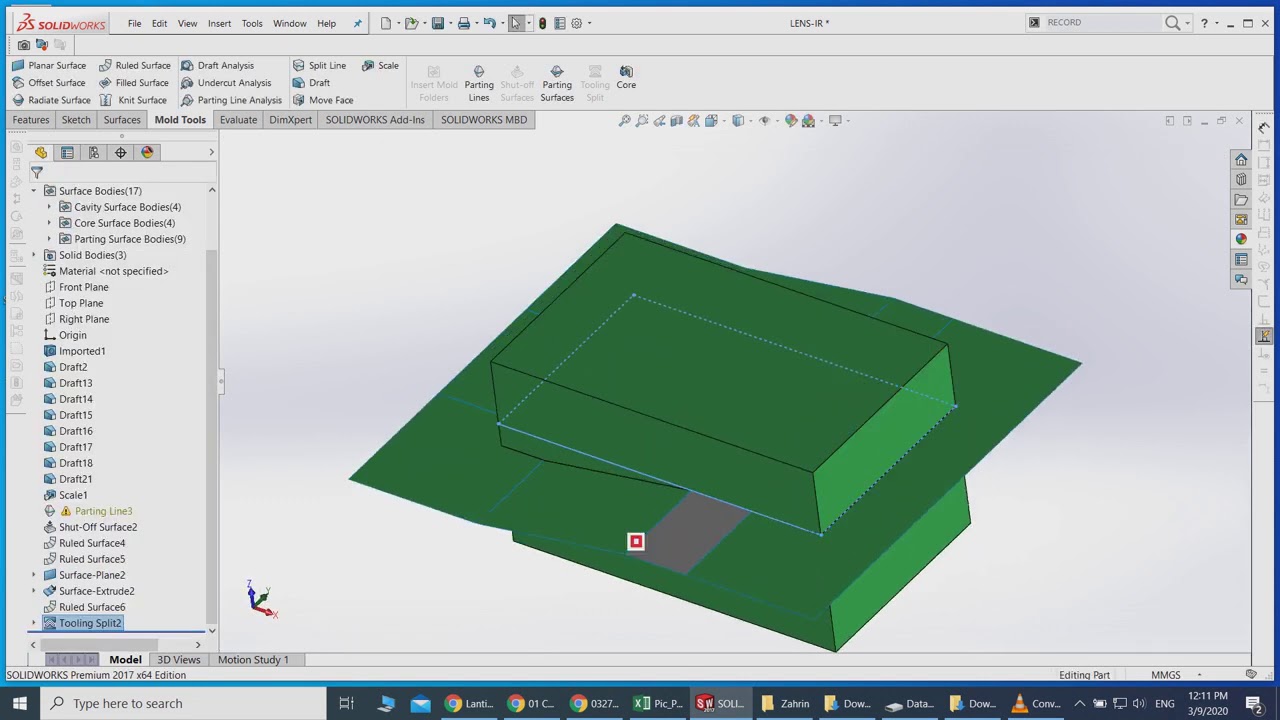
Task: Open the Options gear icon
Action: 577,23
